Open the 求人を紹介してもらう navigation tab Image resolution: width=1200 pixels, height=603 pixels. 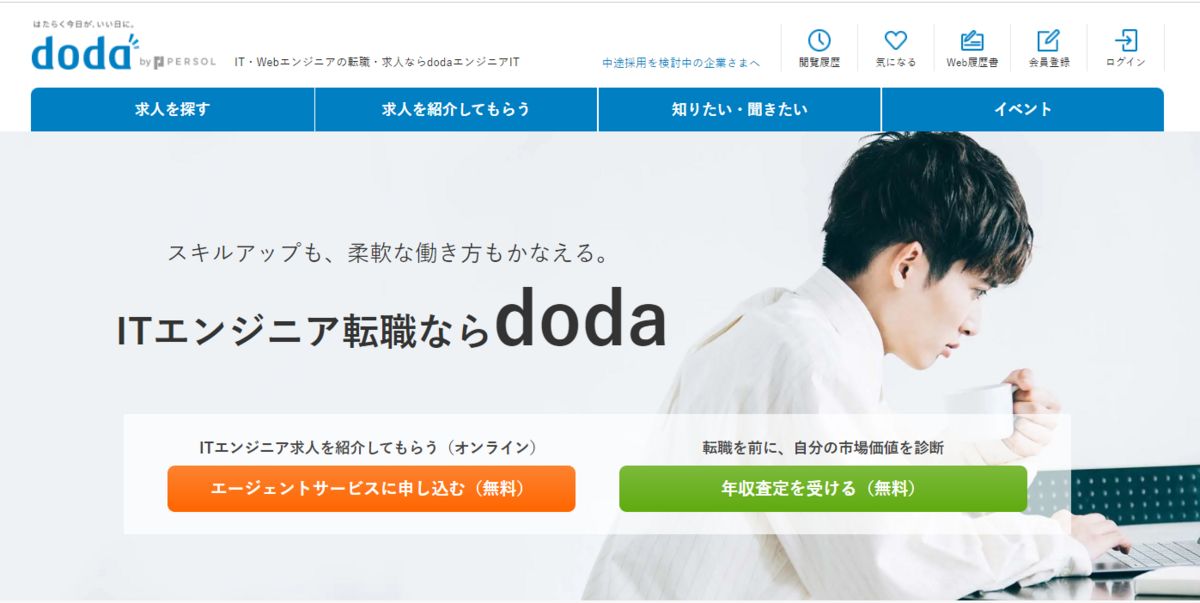(x=456, y=110)
